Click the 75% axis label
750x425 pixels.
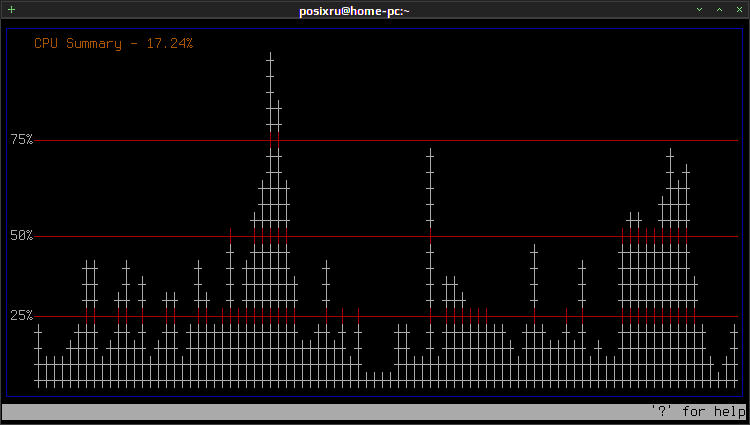[x=22, y=140]
